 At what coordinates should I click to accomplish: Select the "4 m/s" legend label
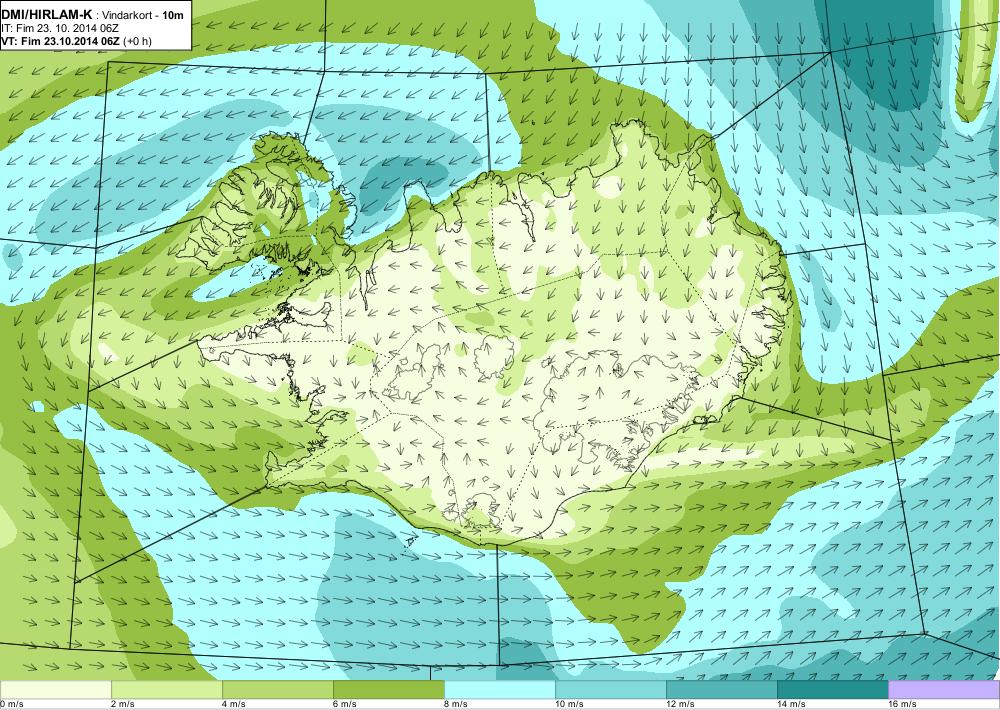234,704
